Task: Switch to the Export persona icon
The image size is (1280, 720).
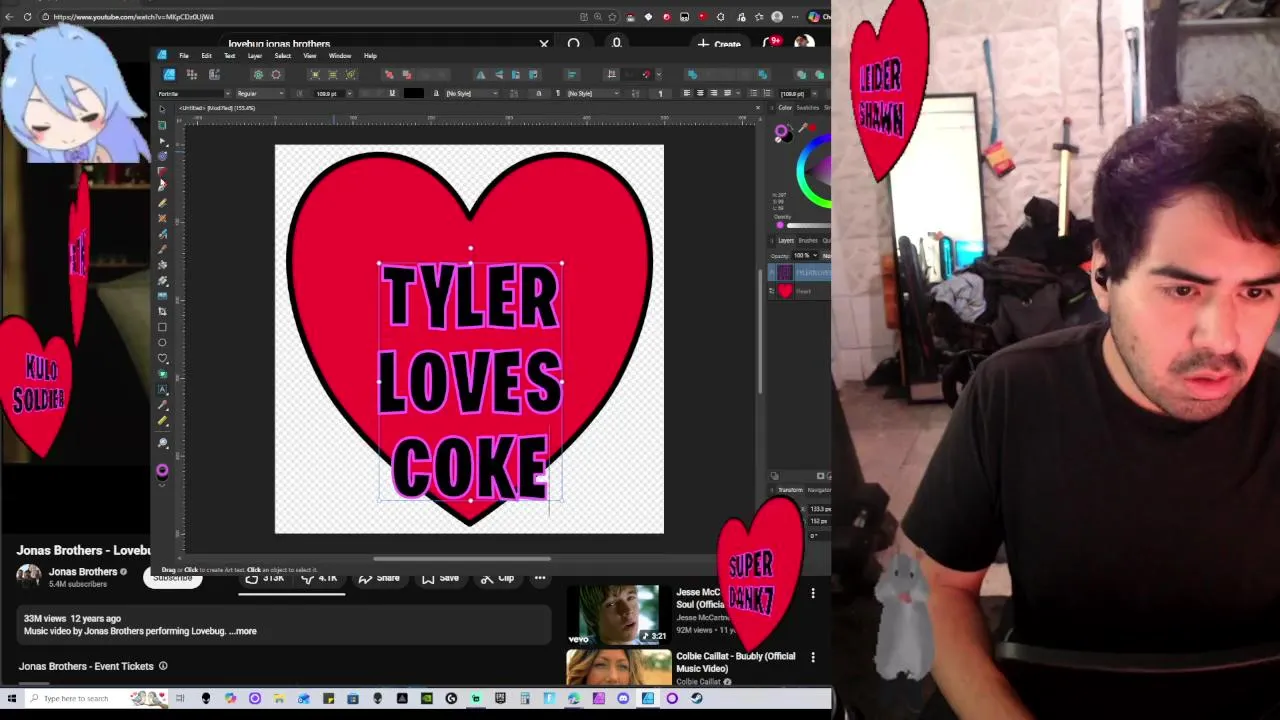Action: click(214, 75)
